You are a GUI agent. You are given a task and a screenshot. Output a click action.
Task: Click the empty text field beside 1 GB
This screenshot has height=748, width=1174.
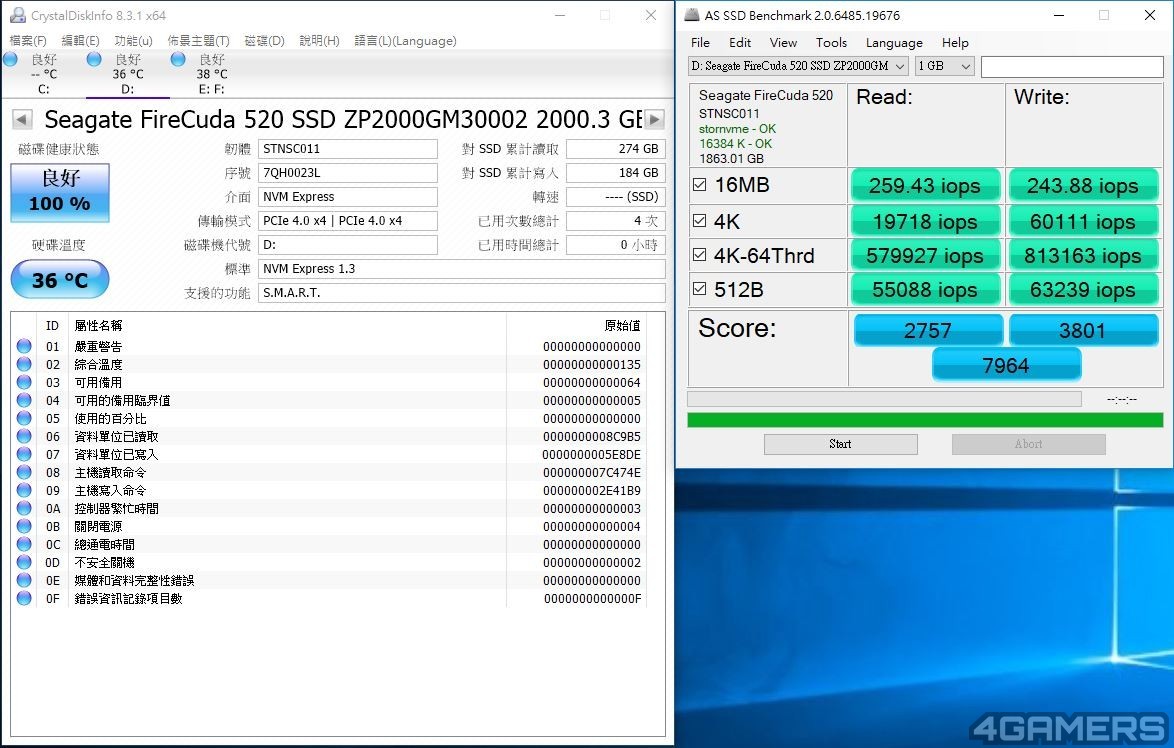[1072, 66]
